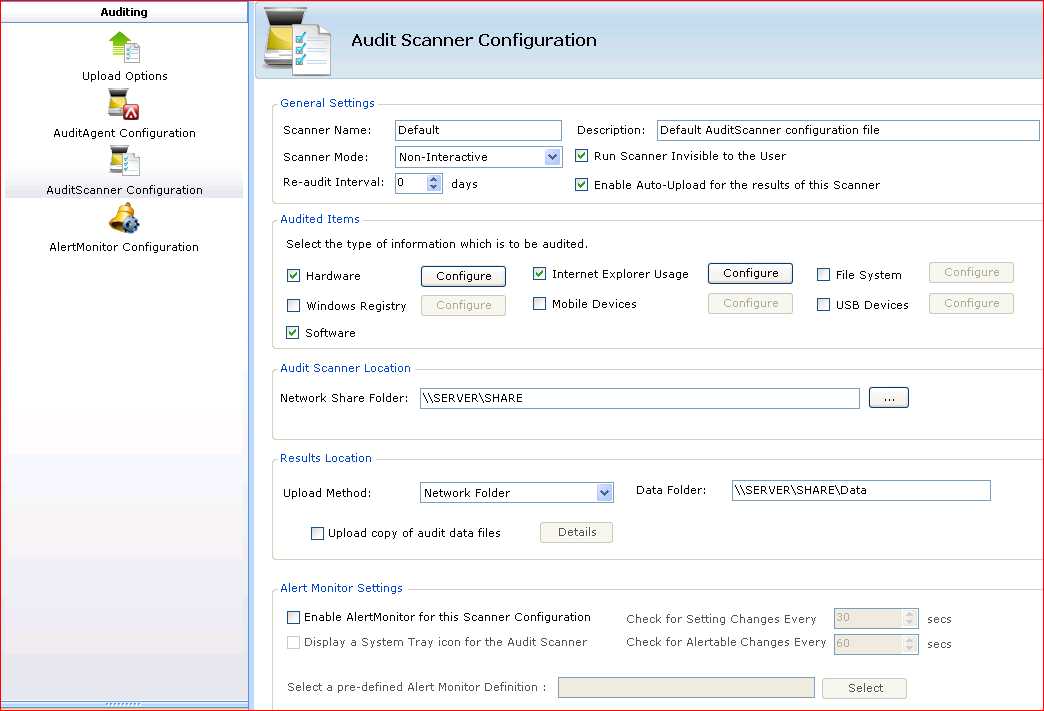Click the Upload Options label
This screenshot has width=1044, height=711.
click(125, 76)
